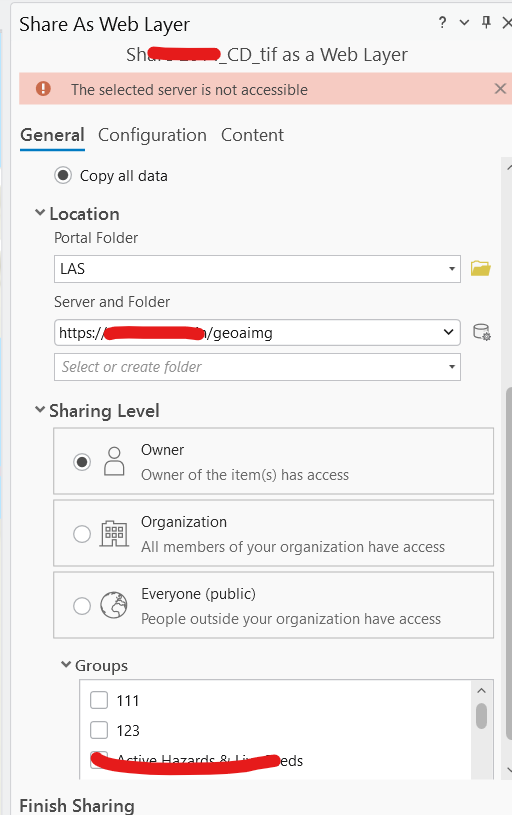Switch to the Configuration tab
The image size is (512, 815).
[x=152, y=135]
